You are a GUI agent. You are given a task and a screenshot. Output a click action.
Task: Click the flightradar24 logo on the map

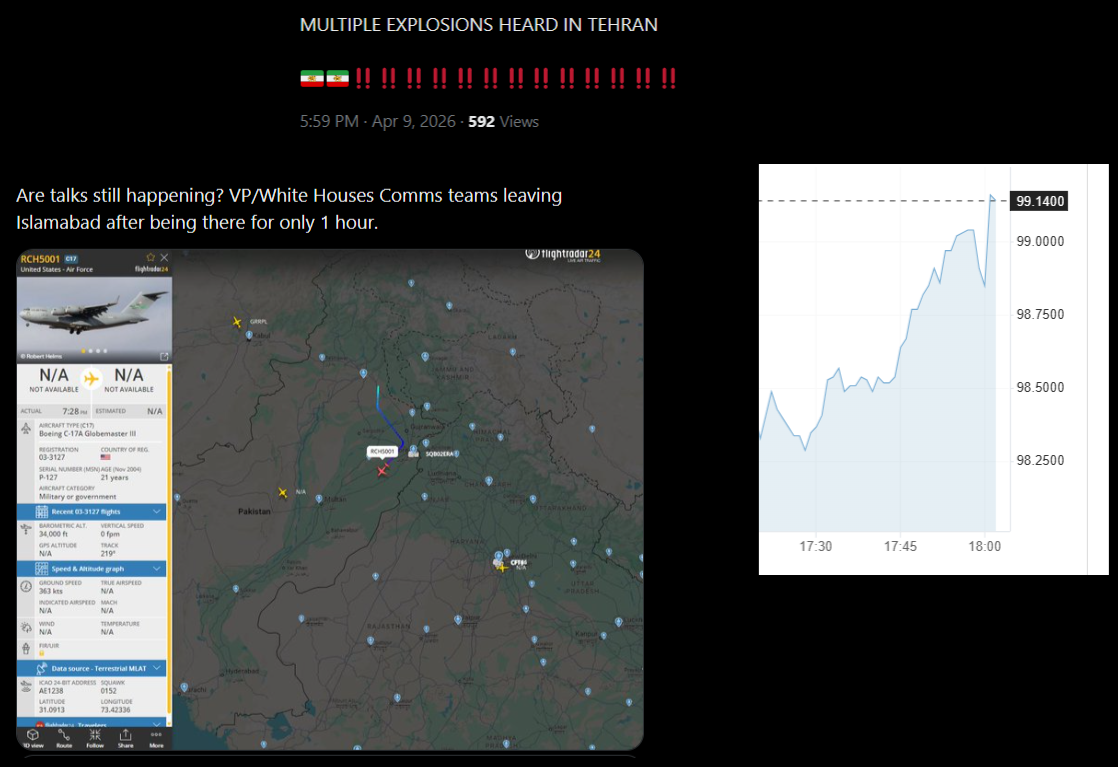tap(563, 254)
